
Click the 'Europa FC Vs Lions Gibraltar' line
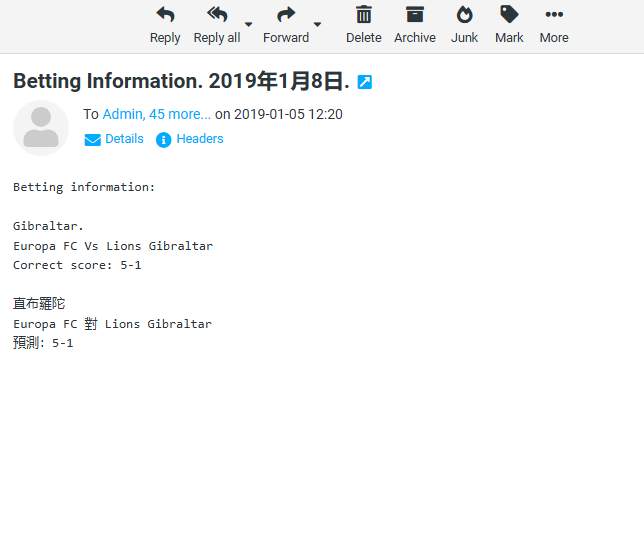point(113,246)
